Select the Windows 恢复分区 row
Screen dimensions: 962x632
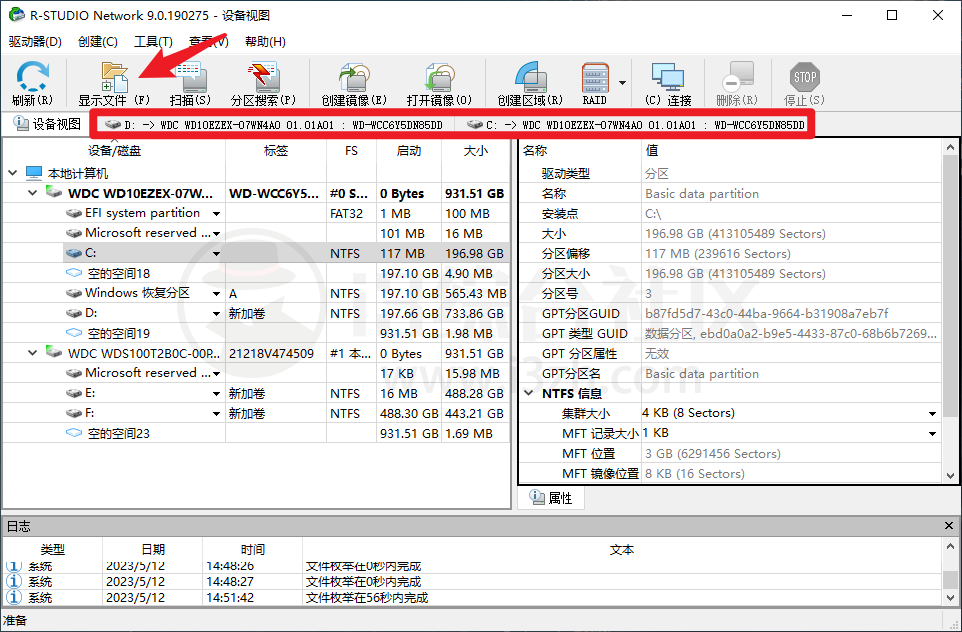[256, 293]
